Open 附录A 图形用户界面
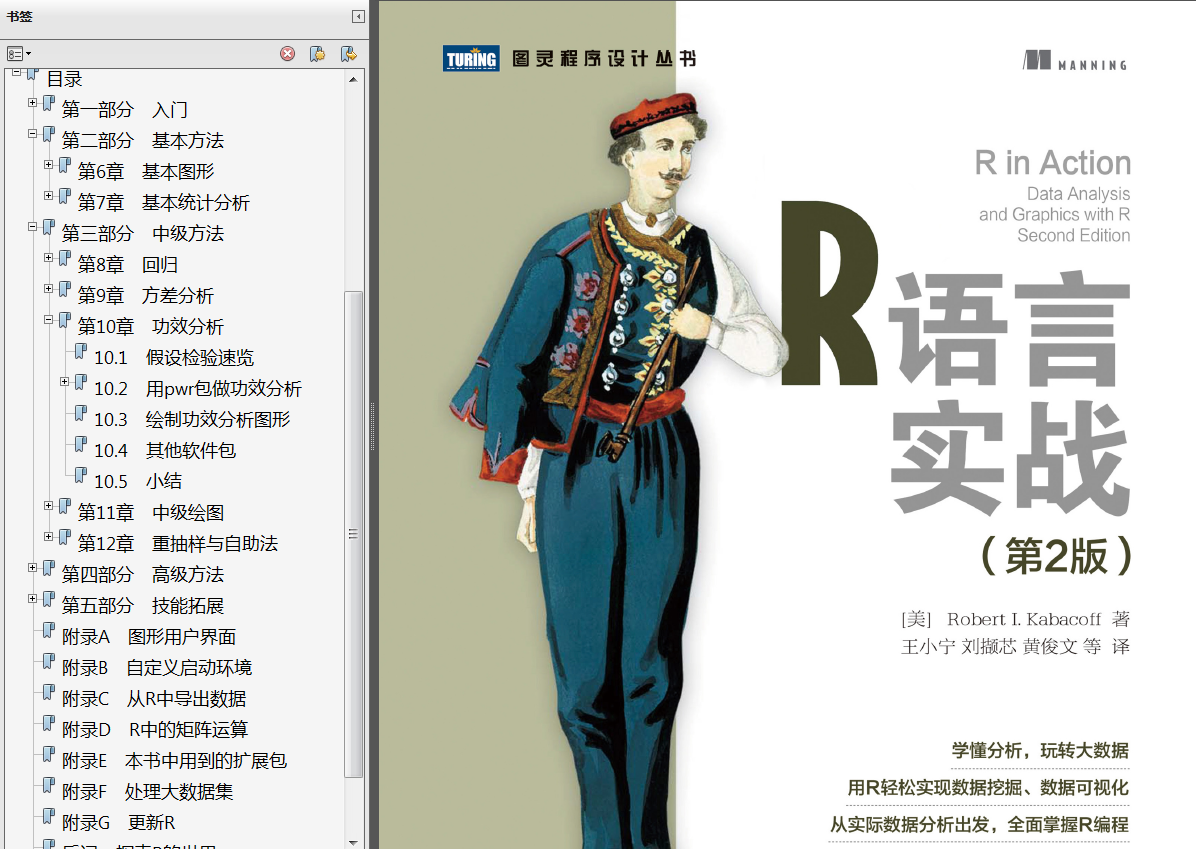This screenshot has width=1196, height=849. (x=149, y=637)
